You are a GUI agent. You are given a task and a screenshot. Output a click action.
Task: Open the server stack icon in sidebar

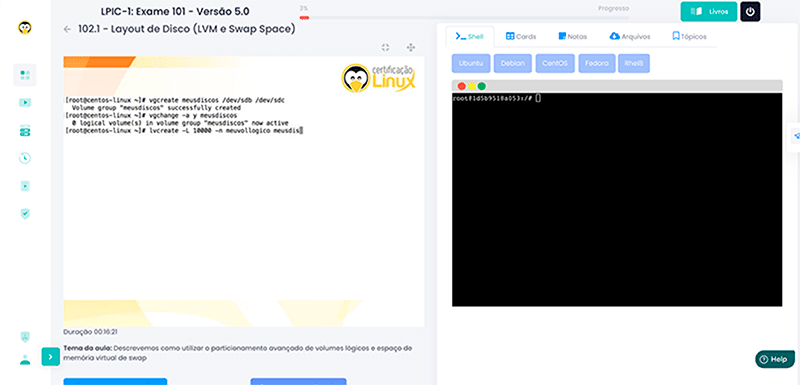[x=24, y=131]
